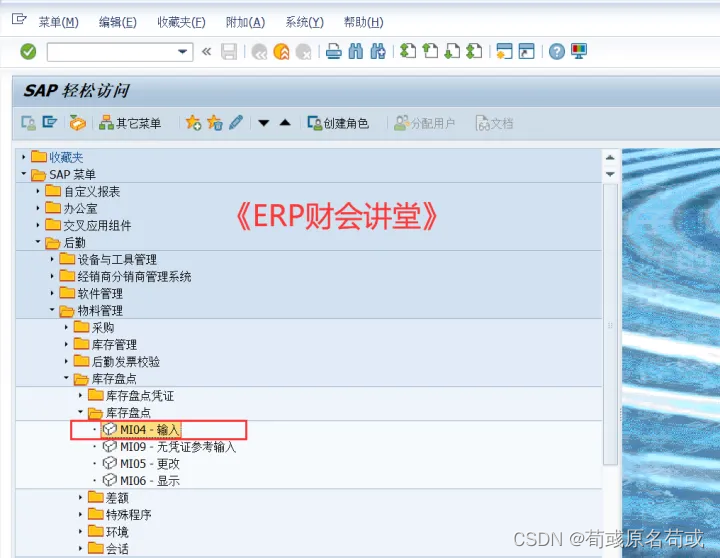Click the User Menu icon in application toolbar
The height and width of the screenshot is (558, 720).
(x=28, y=123)
